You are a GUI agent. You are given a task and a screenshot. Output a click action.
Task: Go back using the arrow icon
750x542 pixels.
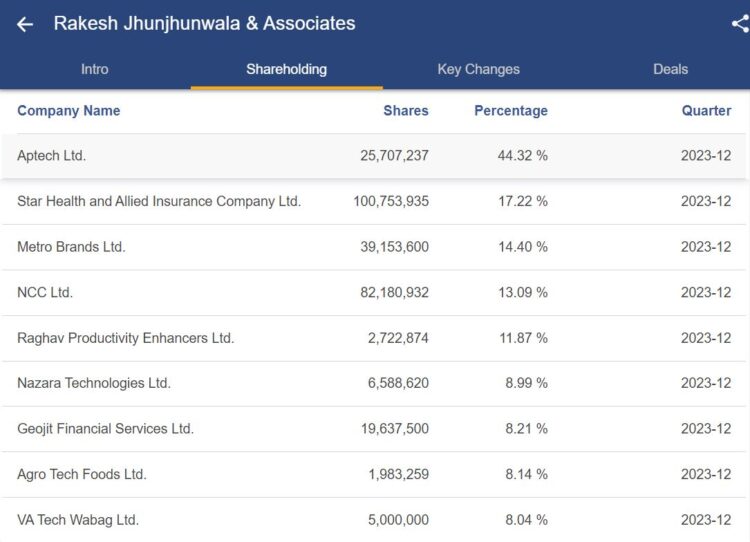click(25, 24)
